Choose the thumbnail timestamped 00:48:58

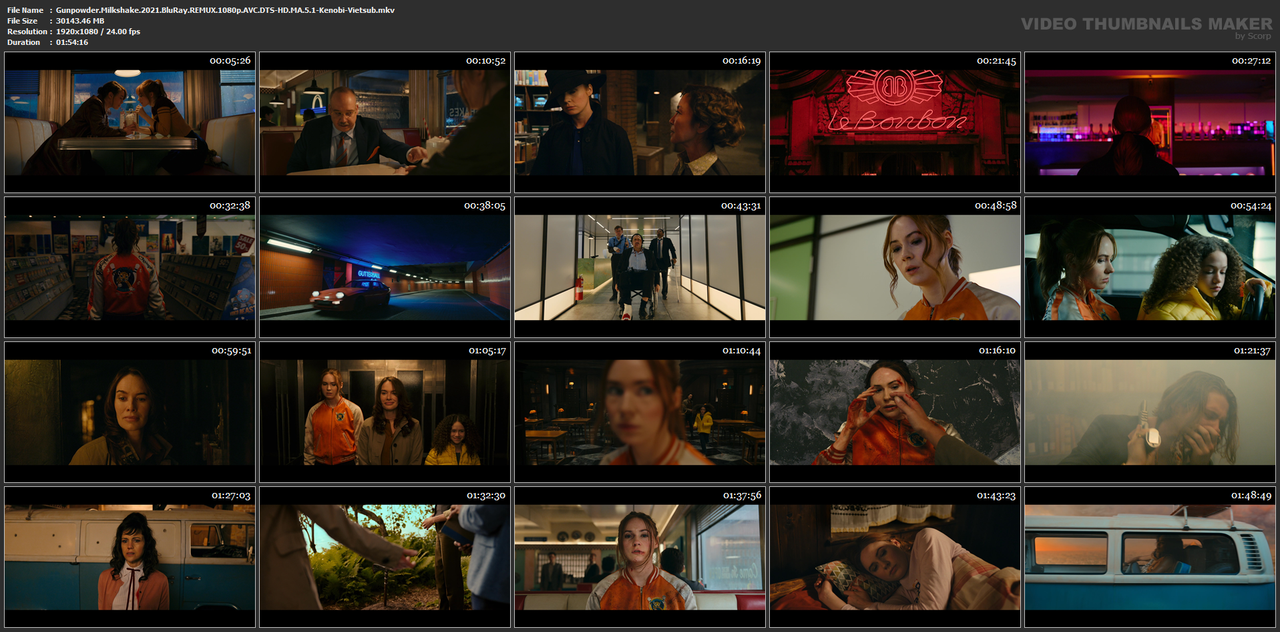[x=895, y=267]
